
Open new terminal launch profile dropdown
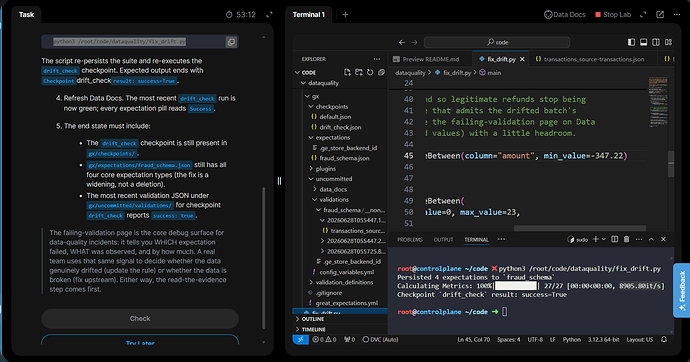point(604,239)
